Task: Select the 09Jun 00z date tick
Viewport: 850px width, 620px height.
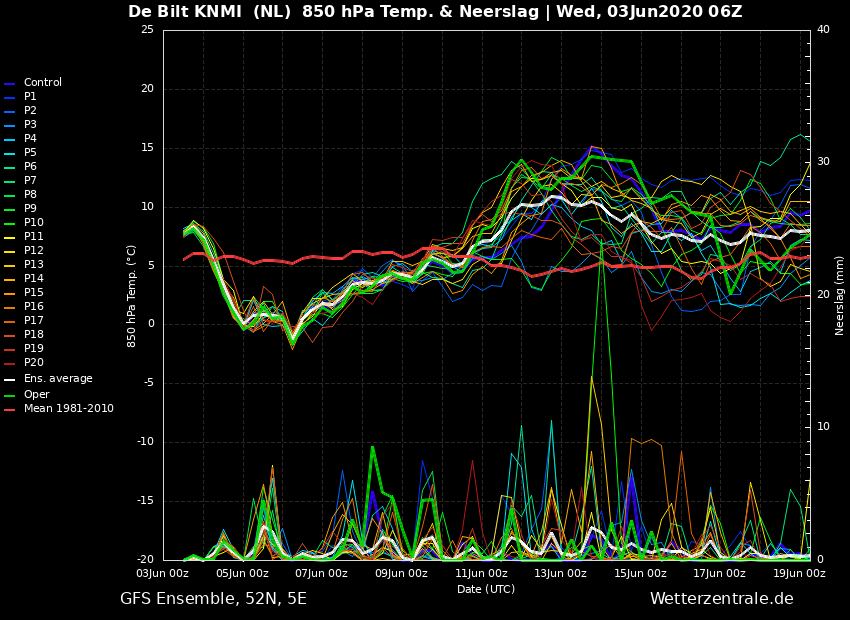Action: click(x=402, y=573)
